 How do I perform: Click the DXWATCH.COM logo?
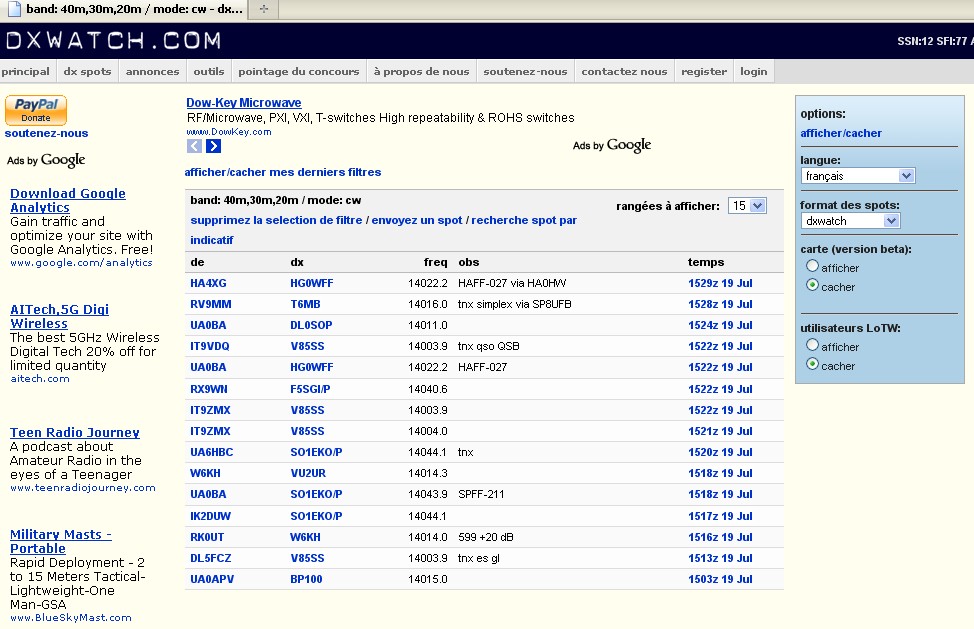114,40
